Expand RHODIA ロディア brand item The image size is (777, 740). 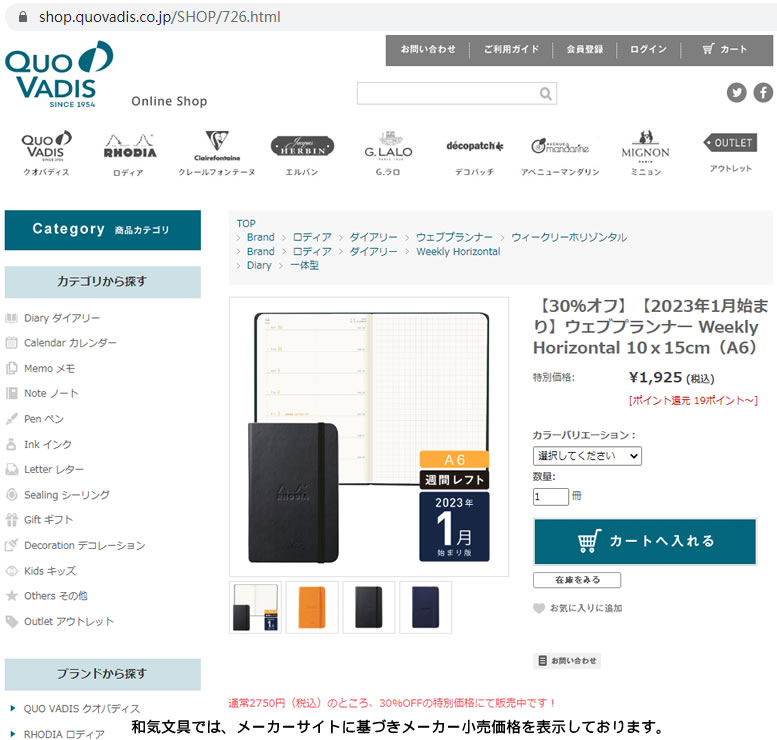coord(58,734)
